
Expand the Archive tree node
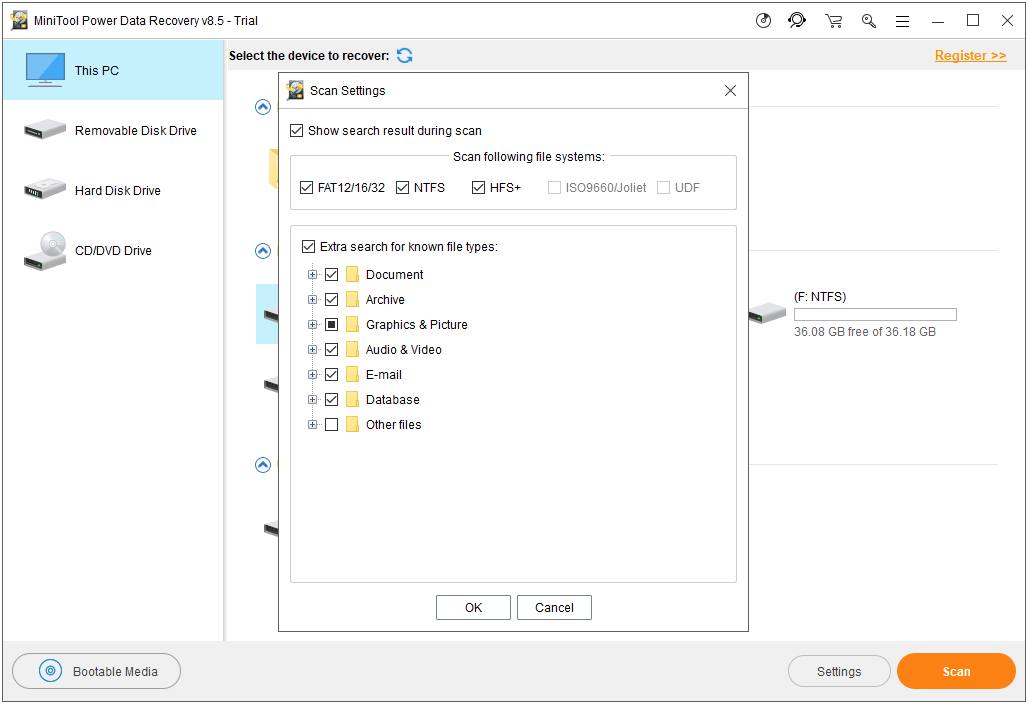(312, 299)
